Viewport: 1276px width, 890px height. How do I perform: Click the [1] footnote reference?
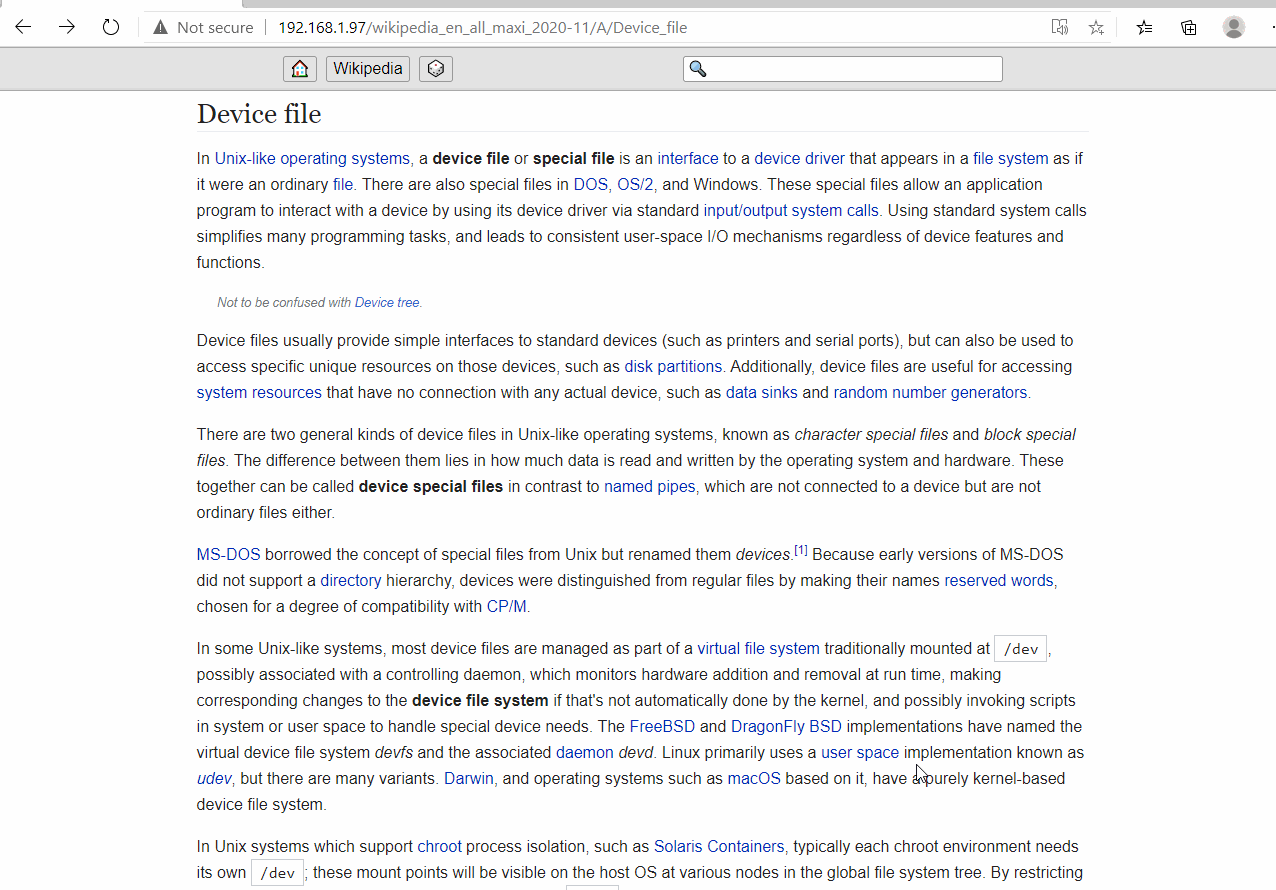coord(801,550)
